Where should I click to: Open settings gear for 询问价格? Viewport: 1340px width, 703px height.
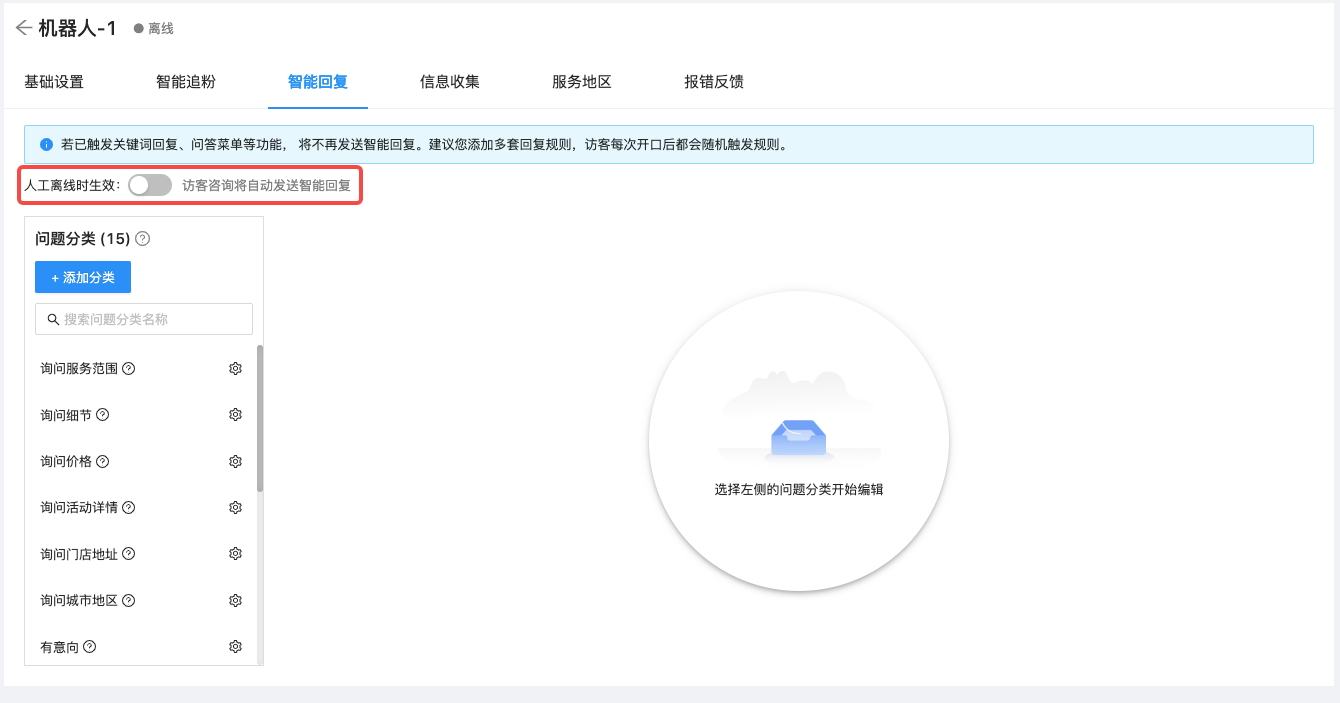pos(235,461)
